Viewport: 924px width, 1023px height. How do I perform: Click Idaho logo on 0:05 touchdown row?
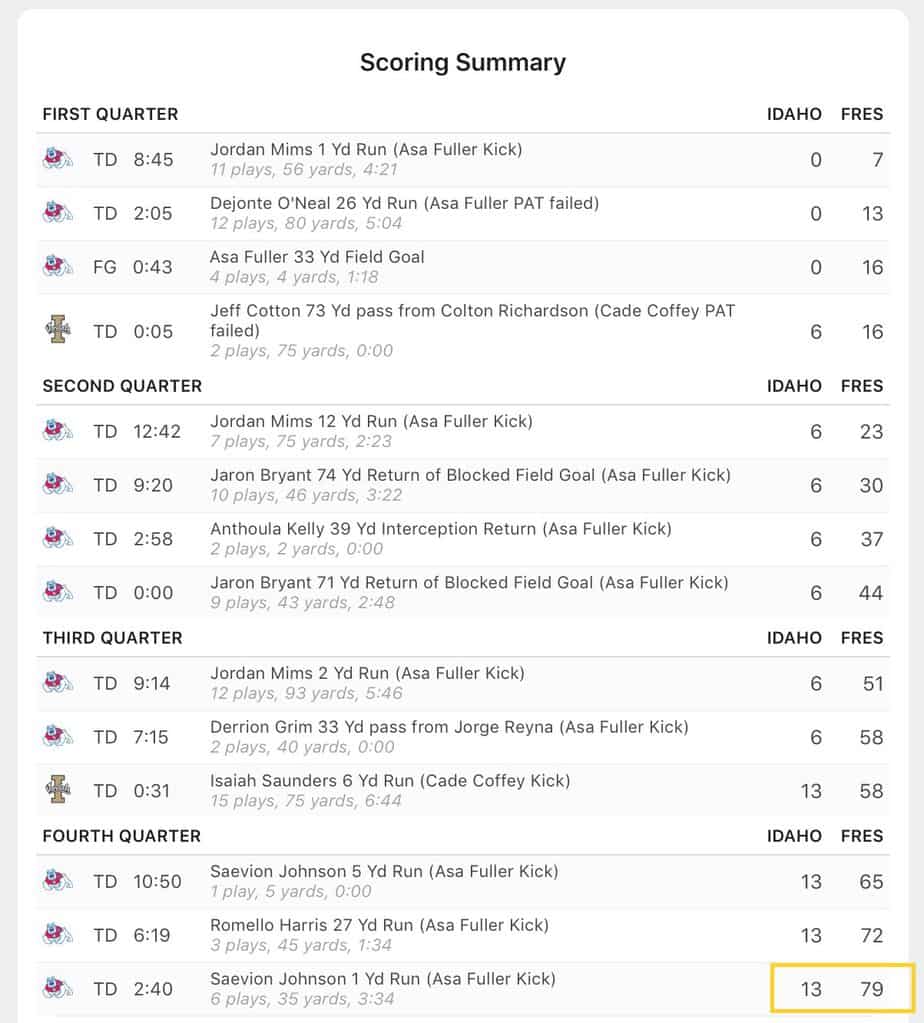[x=57, y=330]
